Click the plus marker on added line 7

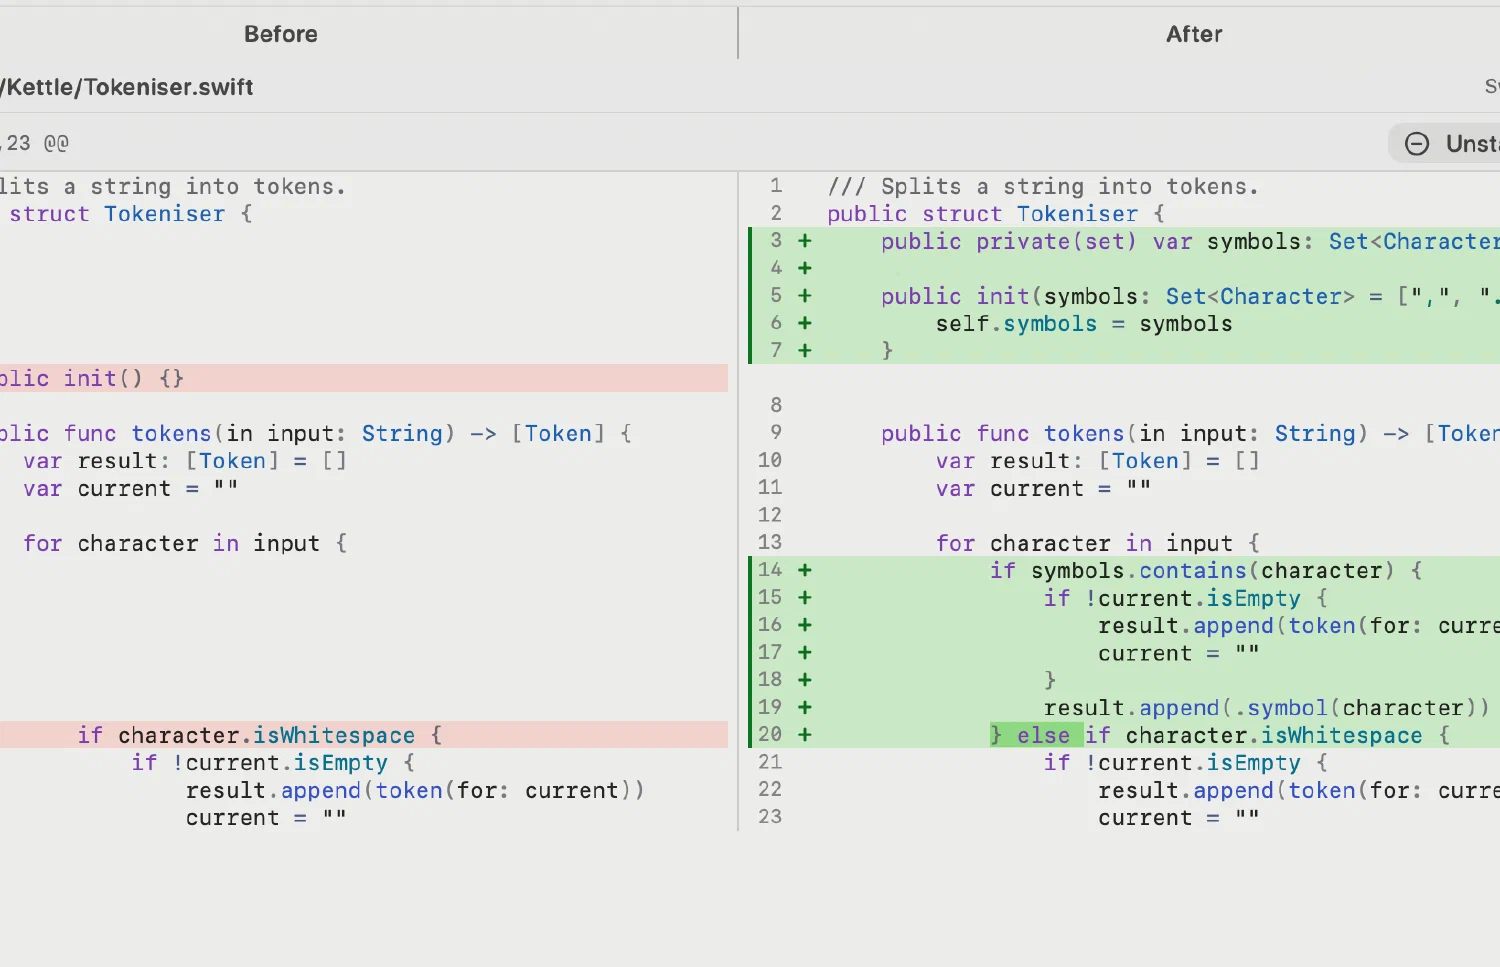(x=805, y=351)
